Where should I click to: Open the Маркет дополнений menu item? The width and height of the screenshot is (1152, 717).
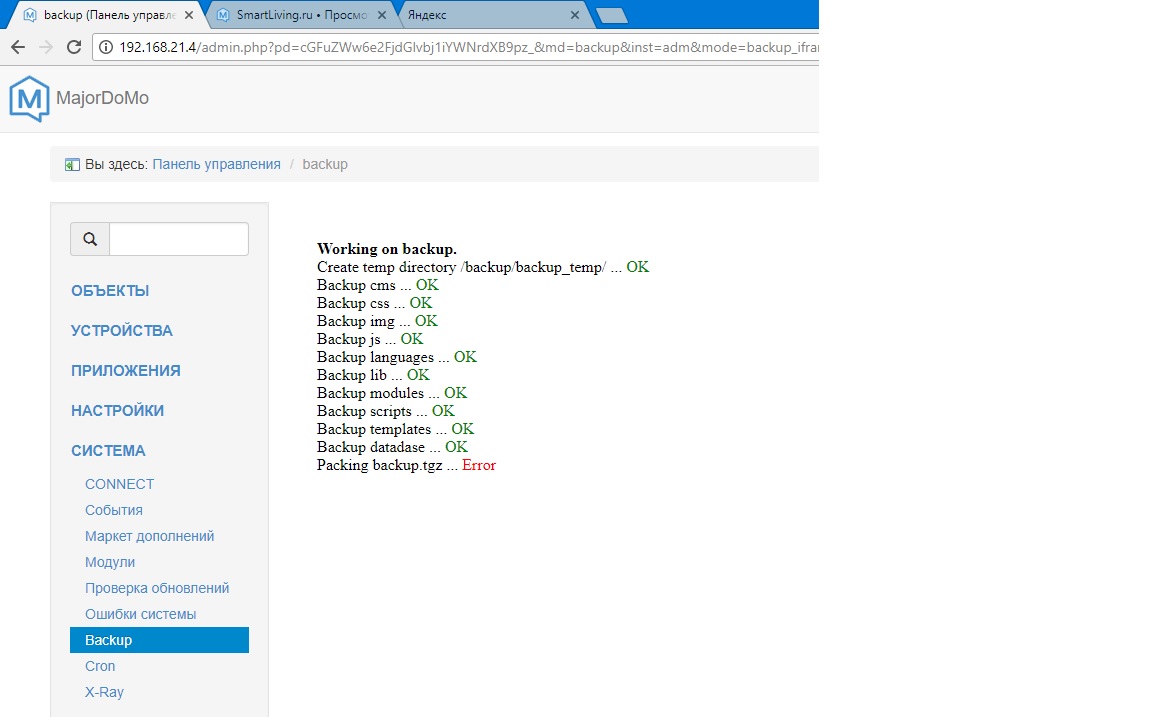pyautogui.click(x=149, y=536)
